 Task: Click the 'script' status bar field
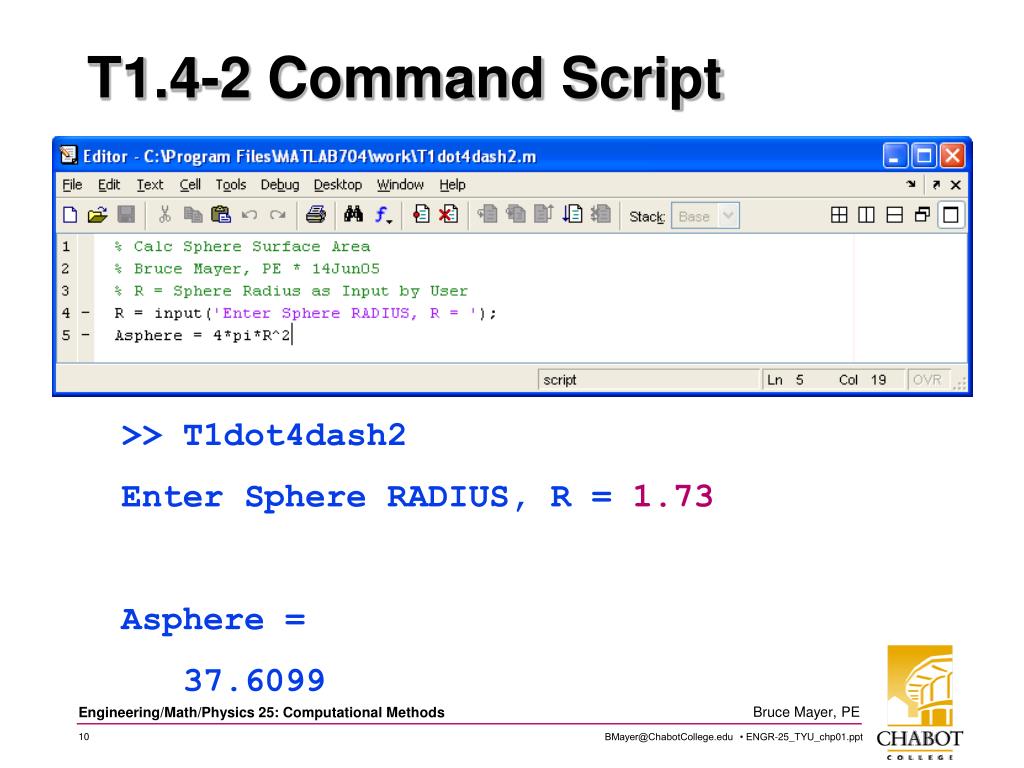click(x=648, y=380)
